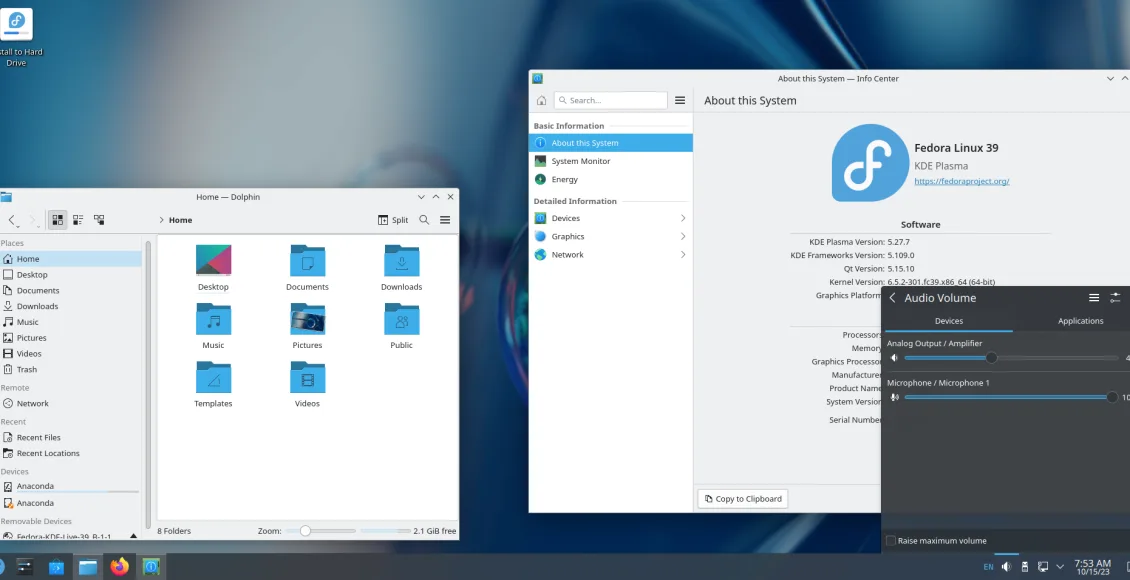
Task: Go to Info Center home icon
Action: 541,100
